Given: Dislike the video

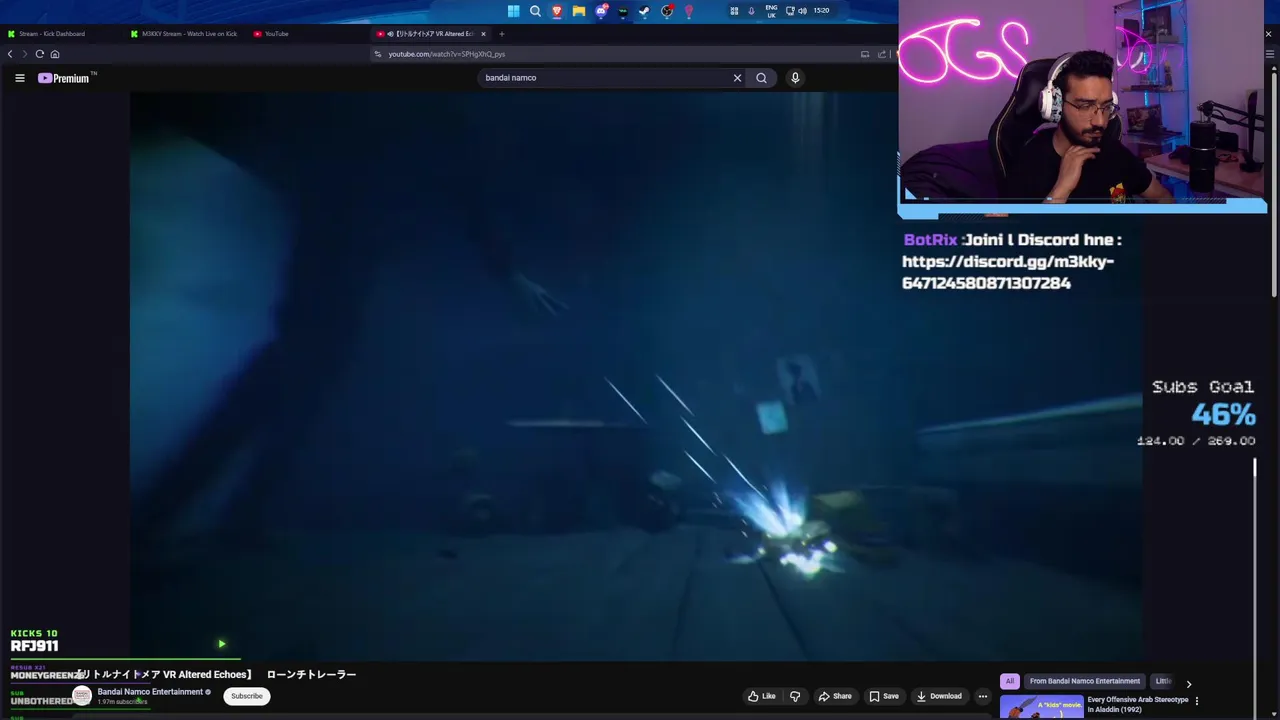Looking at the screenshot, I should 795,696.
